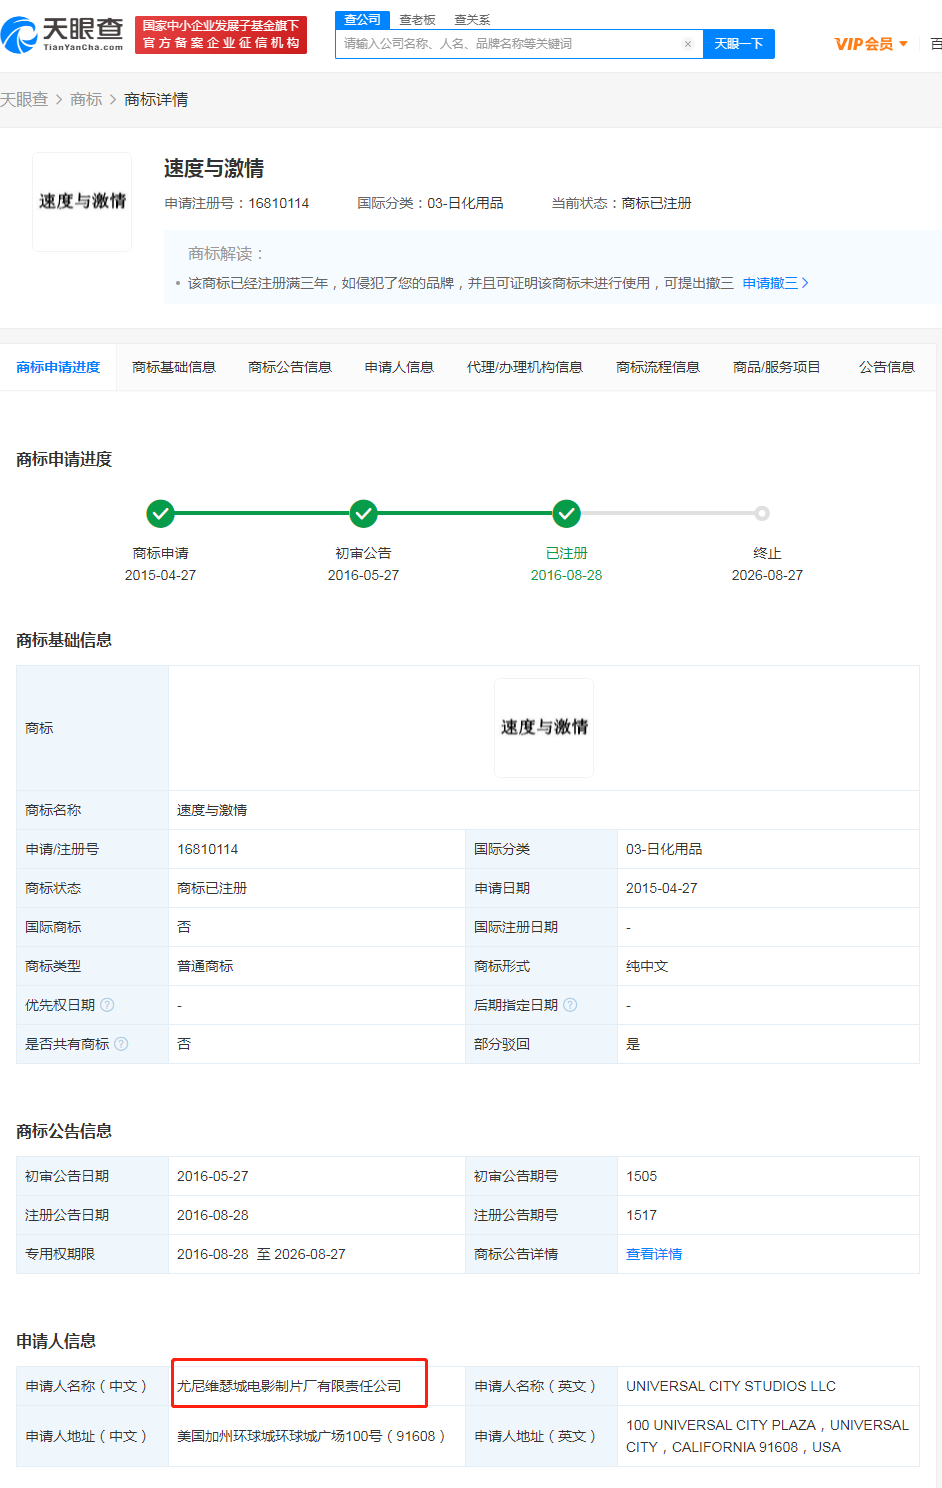The image size is (942, 1488).
Task: Open the 申请人信息 section tab
Action: [398, 366]
